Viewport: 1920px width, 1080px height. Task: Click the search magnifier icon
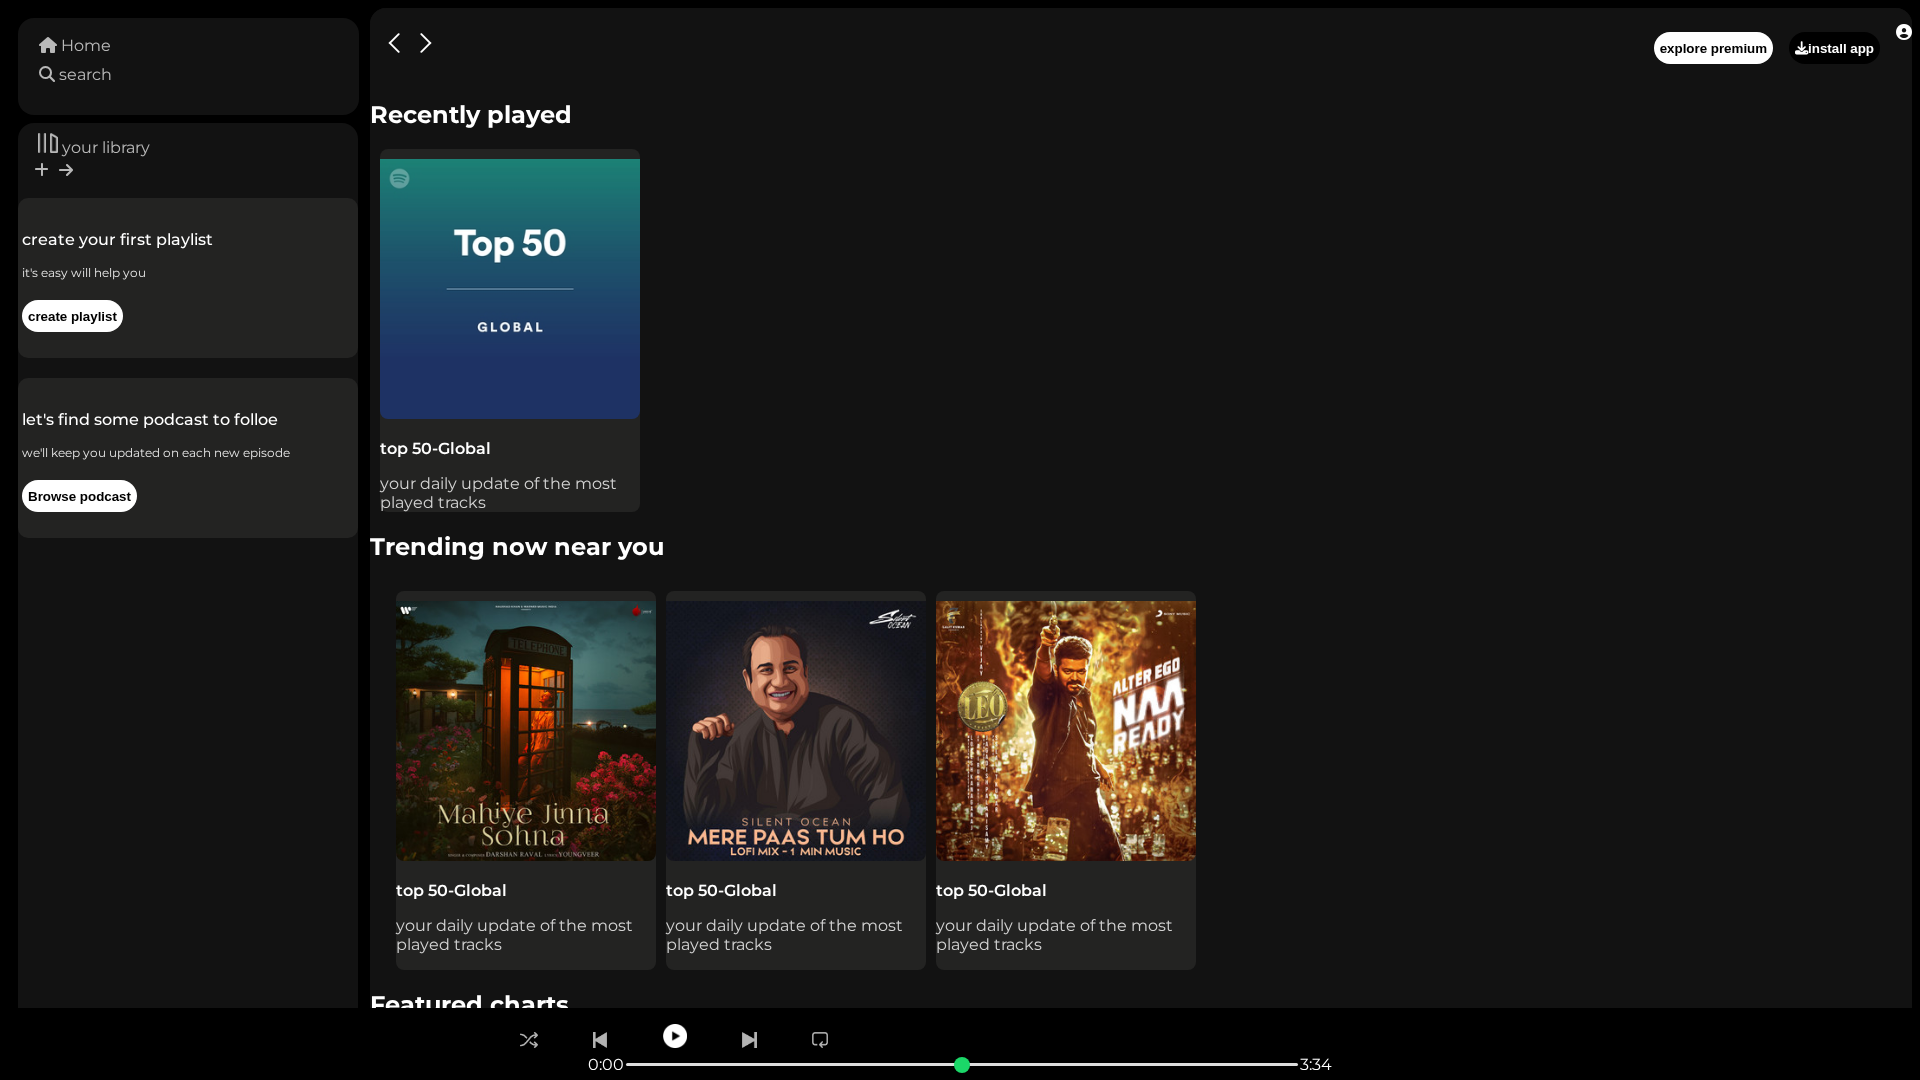tap(47, 74)
